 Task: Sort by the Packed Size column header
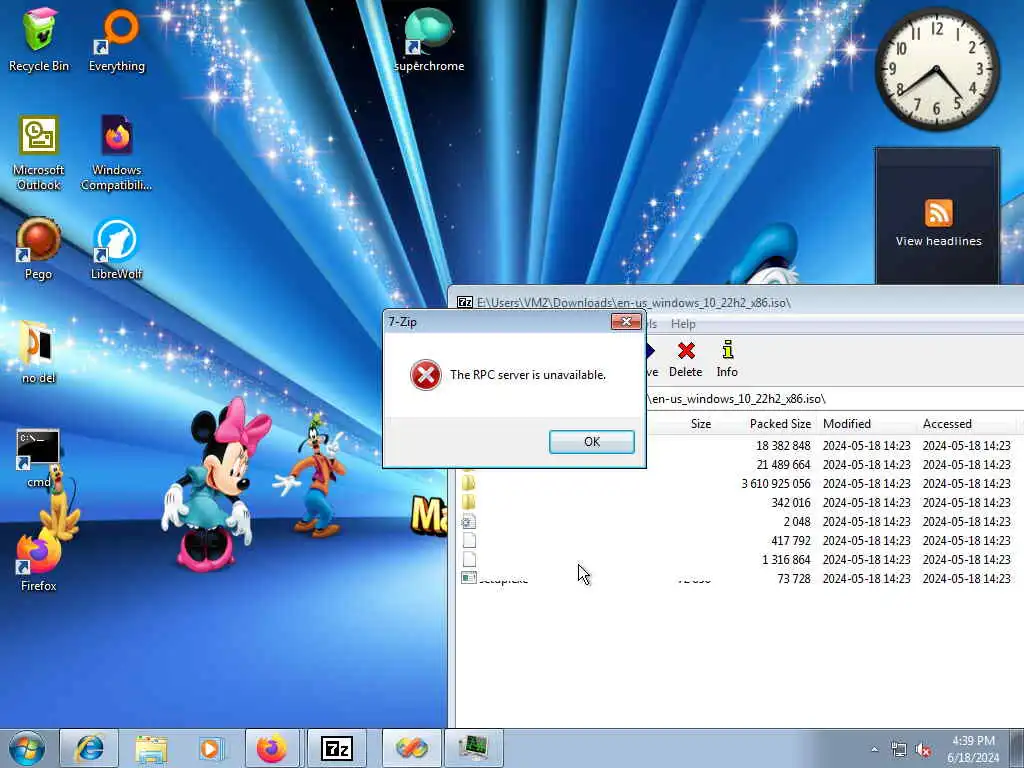(780, 424)
